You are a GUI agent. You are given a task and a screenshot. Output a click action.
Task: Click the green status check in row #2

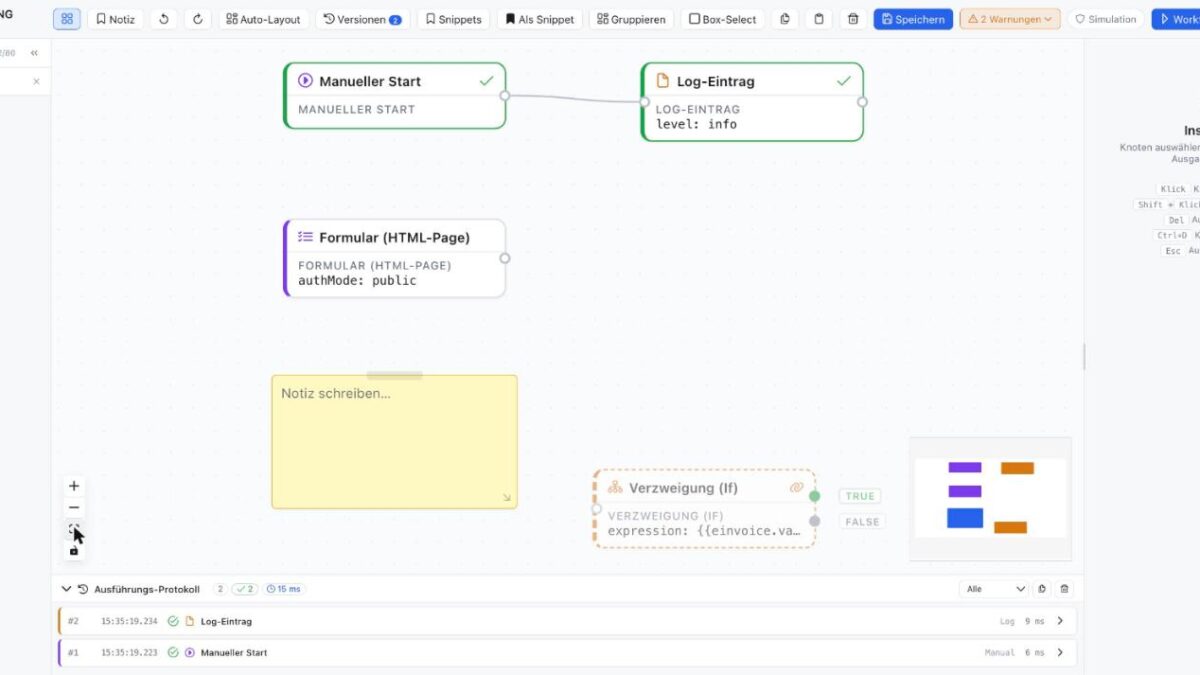point(173,621)
